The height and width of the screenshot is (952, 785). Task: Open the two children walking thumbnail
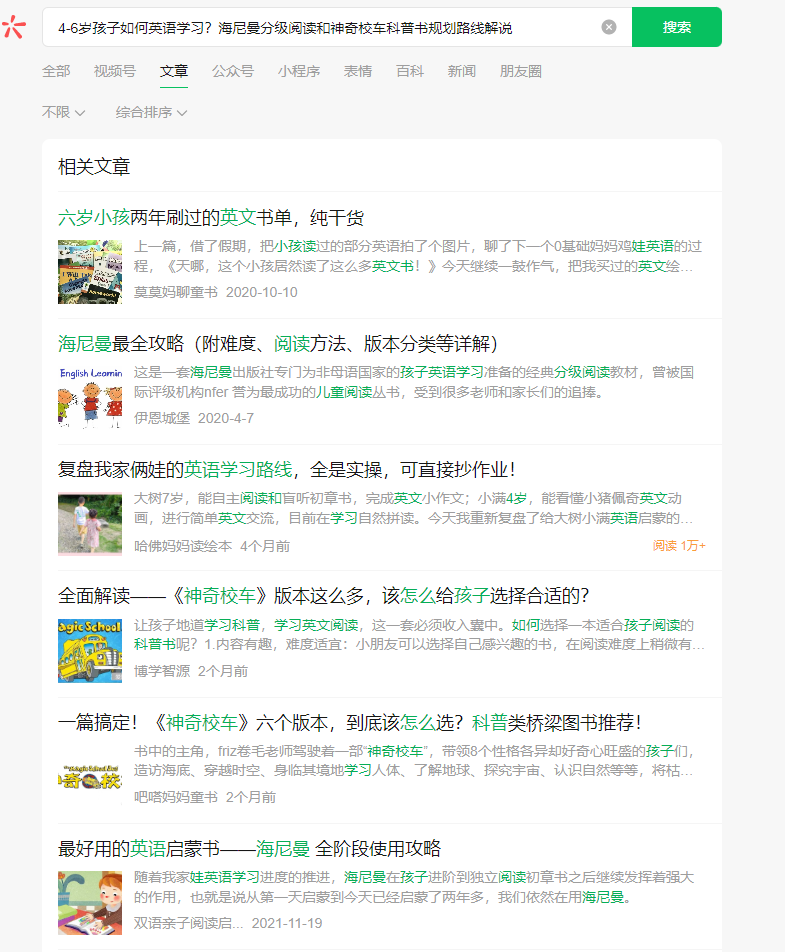(90, 524)
